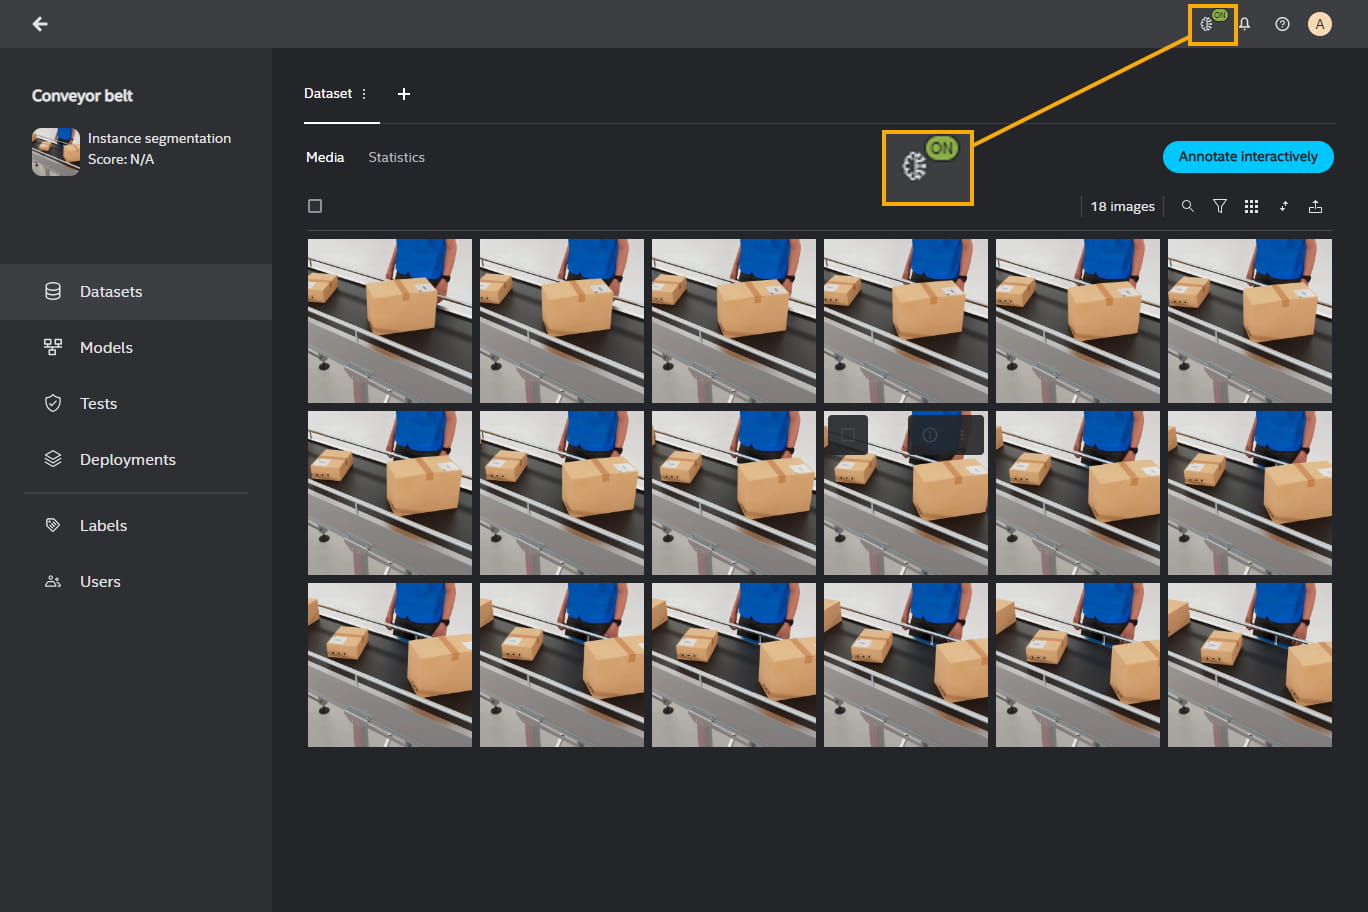Open the grid view mode dropdown
This screenshot has width=1368, height=912.
tap(1251, 206)
